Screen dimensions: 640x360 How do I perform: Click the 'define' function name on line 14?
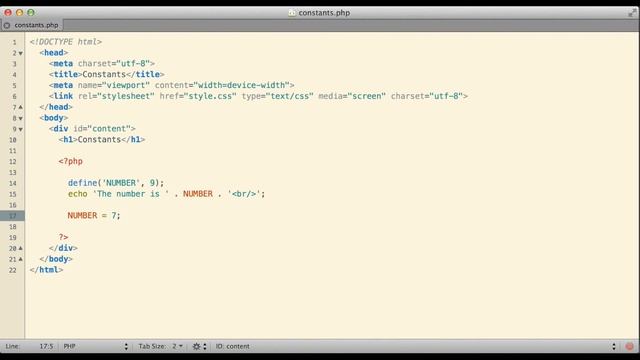(82, 183)
